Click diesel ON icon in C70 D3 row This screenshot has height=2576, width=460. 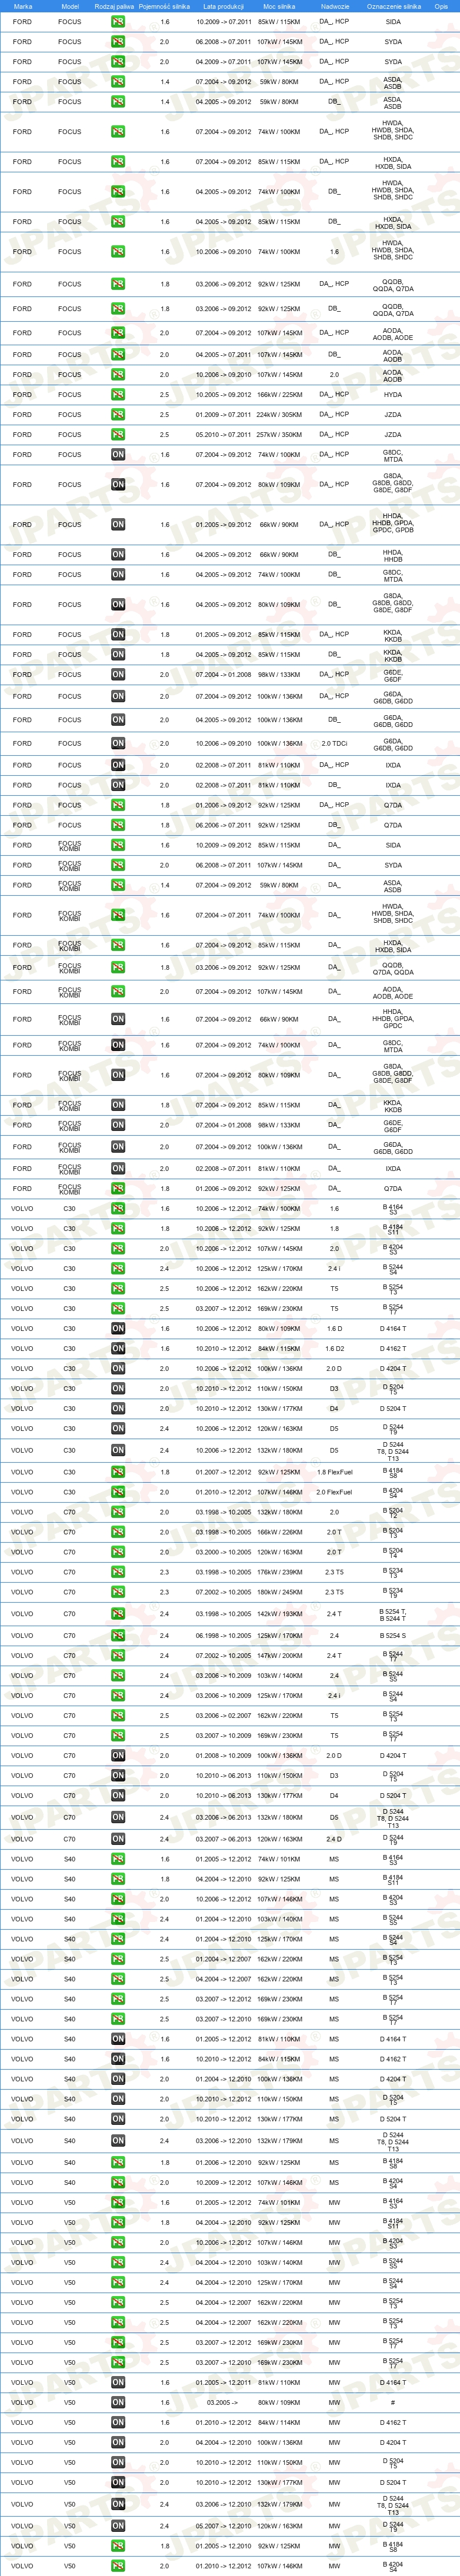tap(118, 1775)
